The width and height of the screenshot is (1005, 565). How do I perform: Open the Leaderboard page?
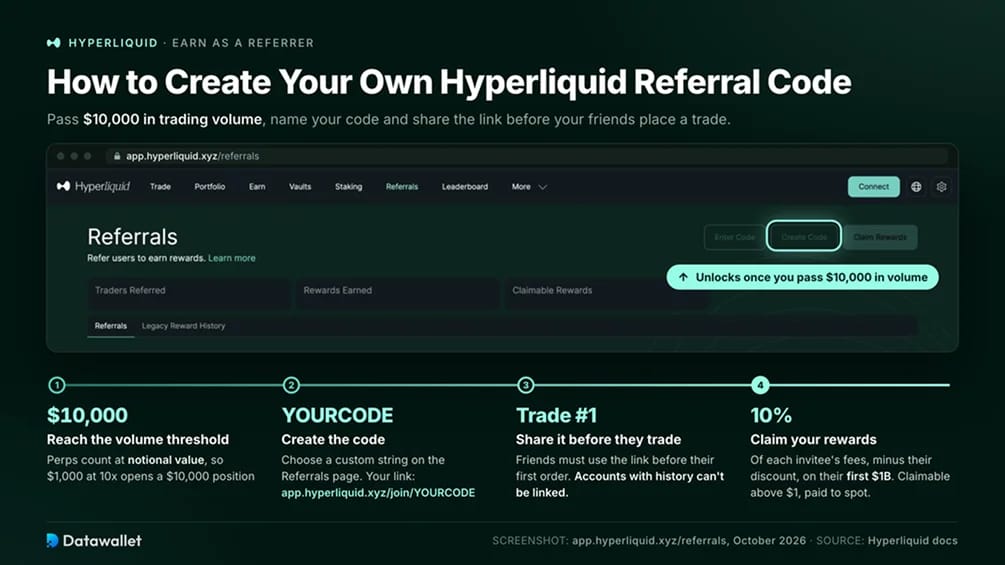click(x=465, y=187)
